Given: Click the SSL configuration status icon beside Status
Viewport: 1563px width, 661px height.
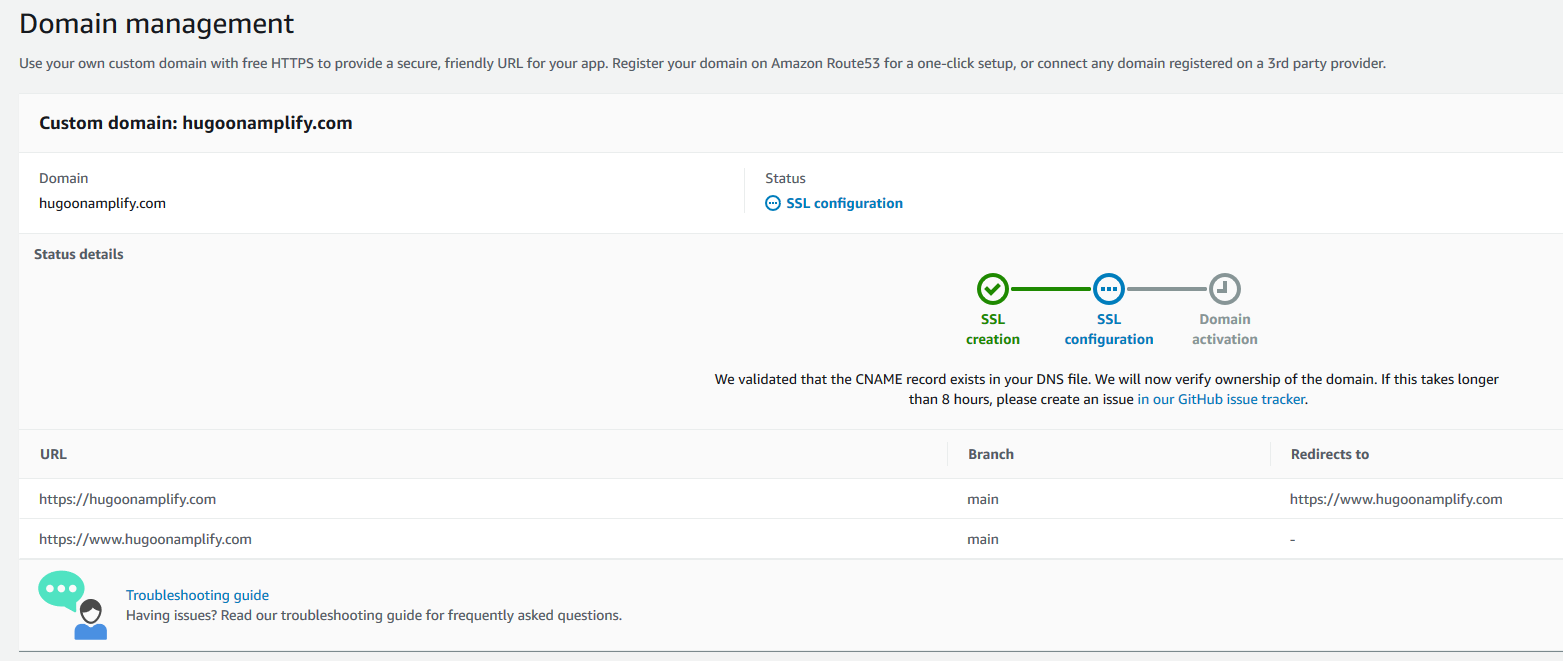Looking at the screenshot, I should point(772,203).
